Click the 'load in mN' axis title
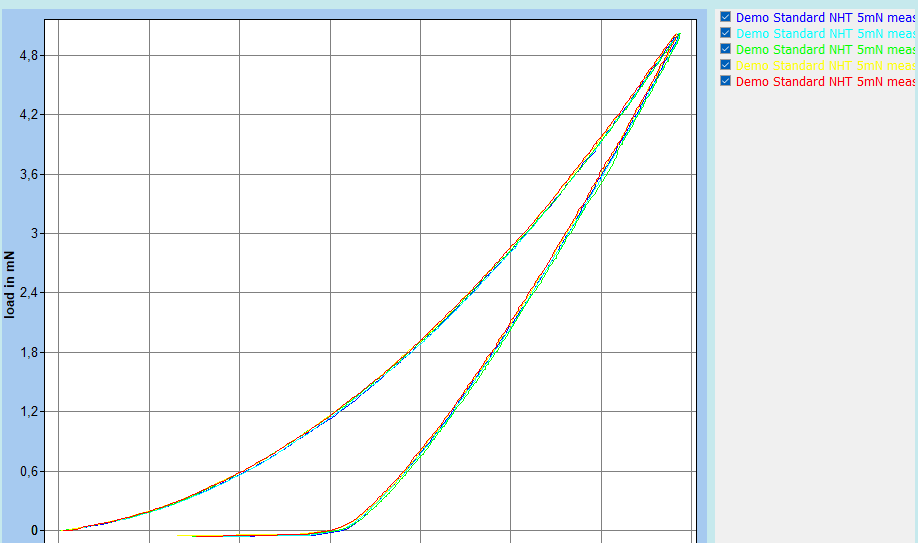 coord(10,284)
